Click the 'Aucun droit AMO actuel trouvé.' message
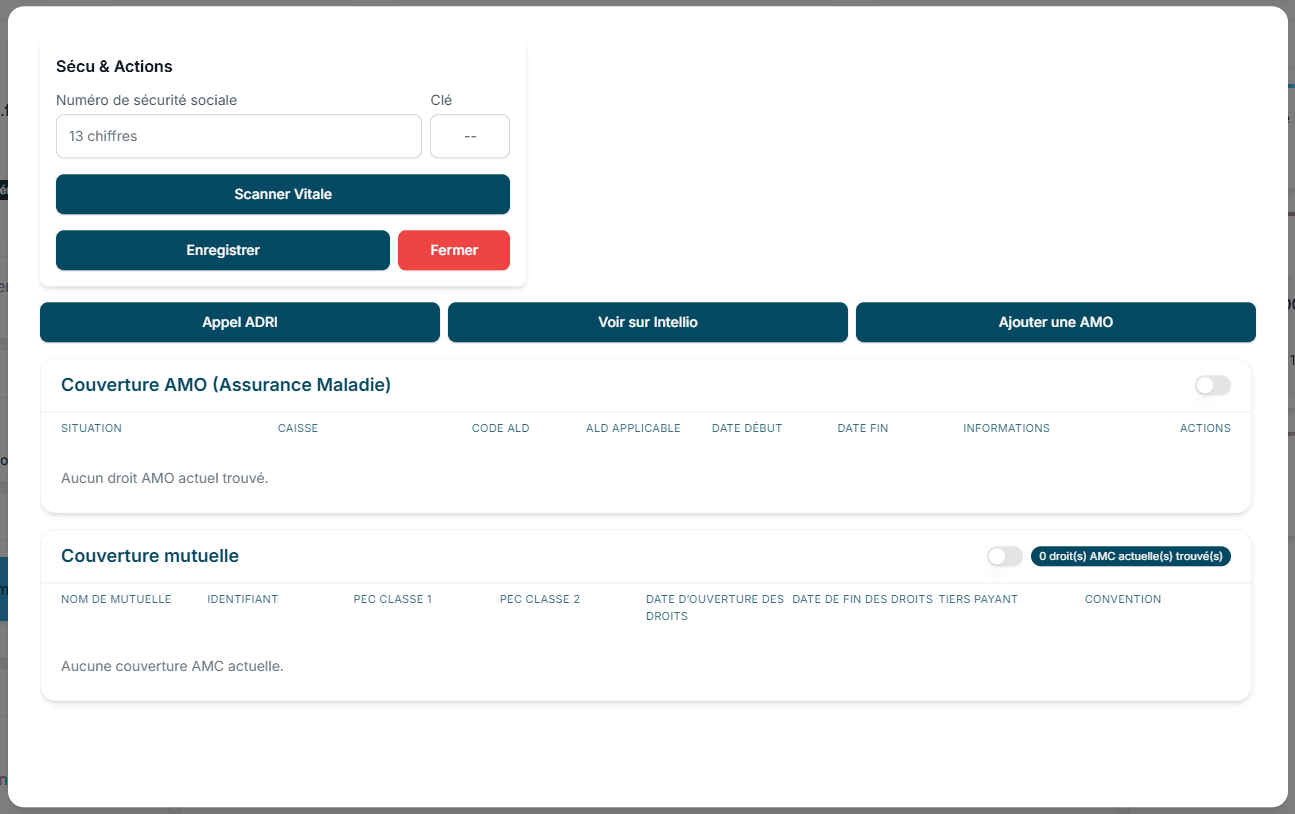This screenshot has width=1295, height=814. click(x=165, y=478)
